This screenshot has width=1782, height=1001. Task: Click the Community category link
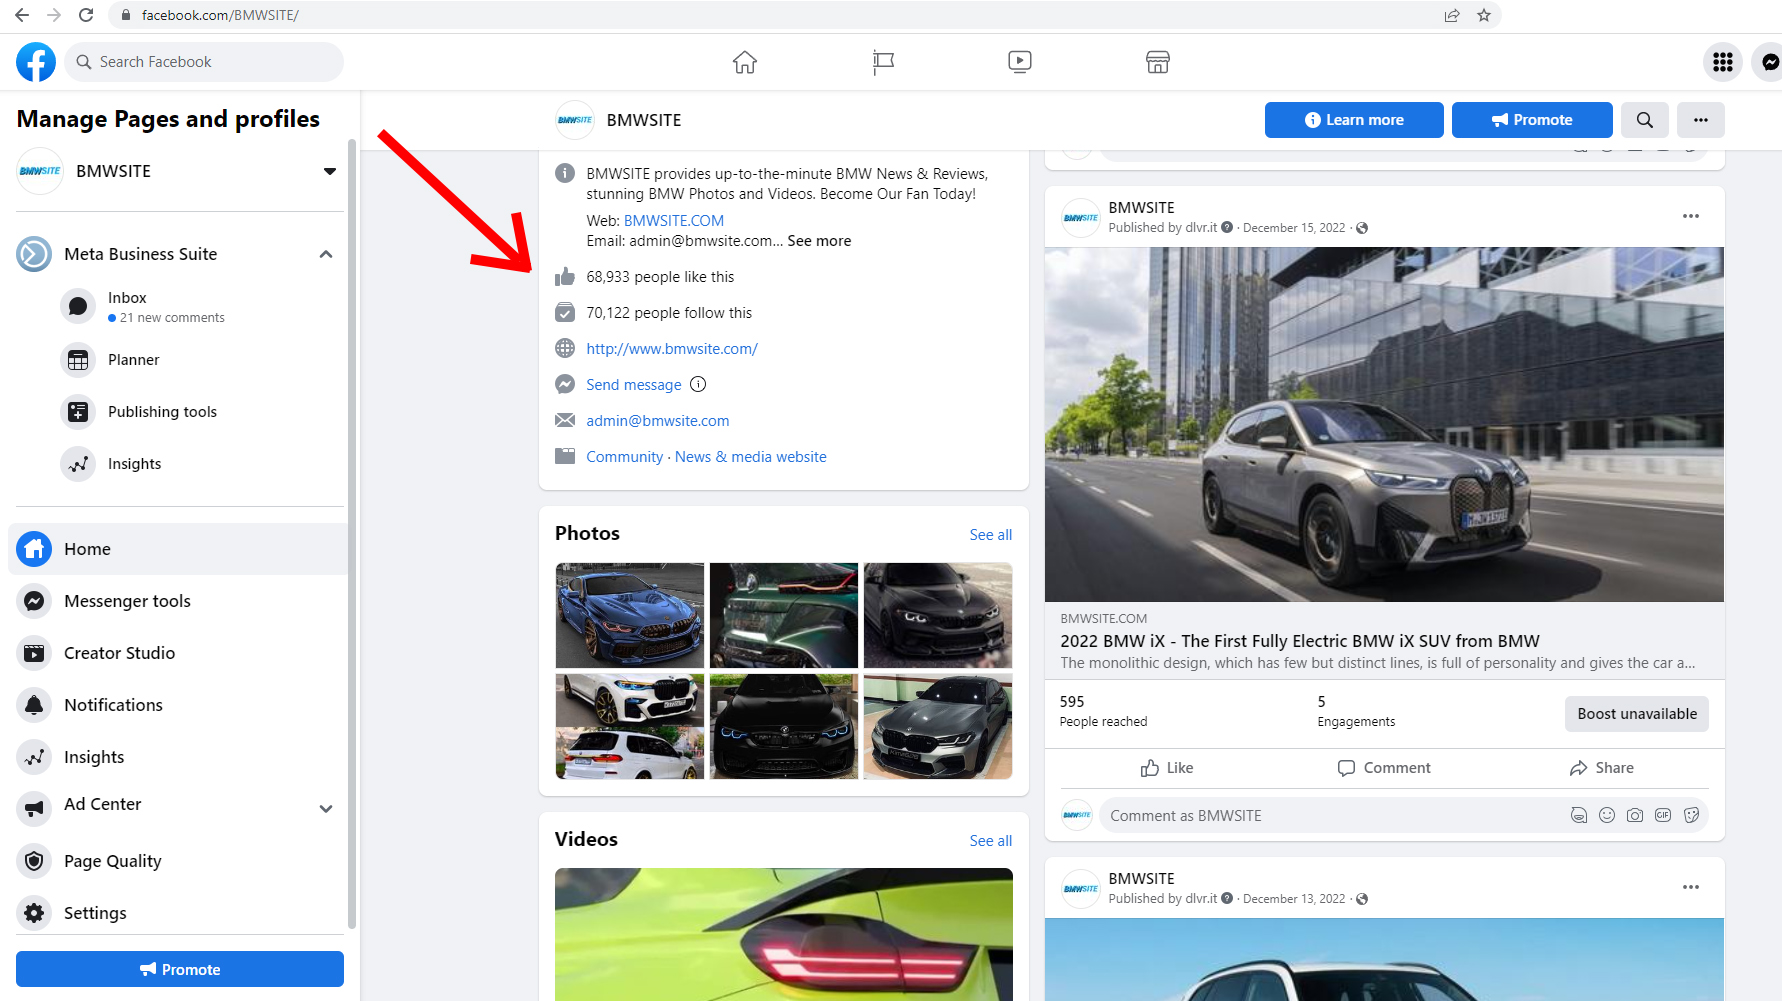click(x=625, y=457)
